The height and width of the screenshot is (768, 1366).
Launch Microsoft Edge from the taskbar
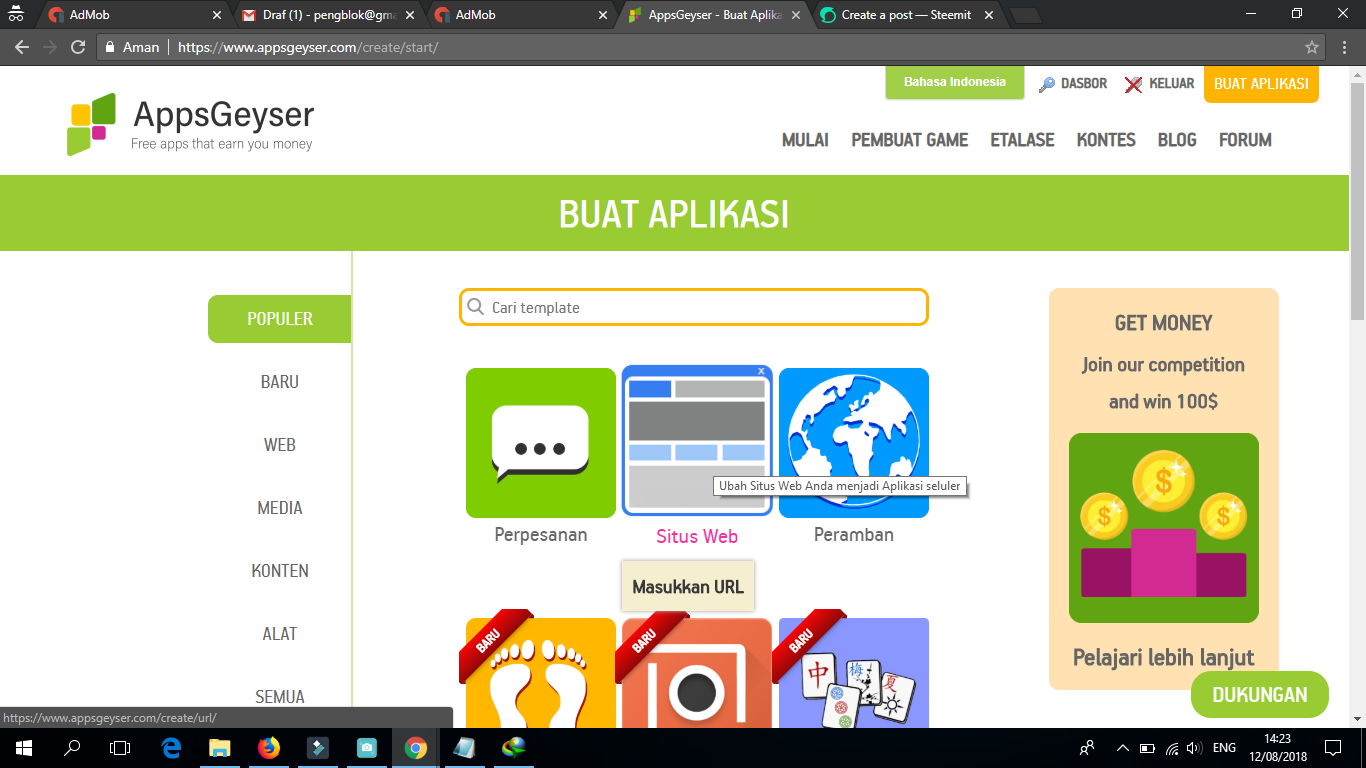pyautogui.click(x=171, y=747)
